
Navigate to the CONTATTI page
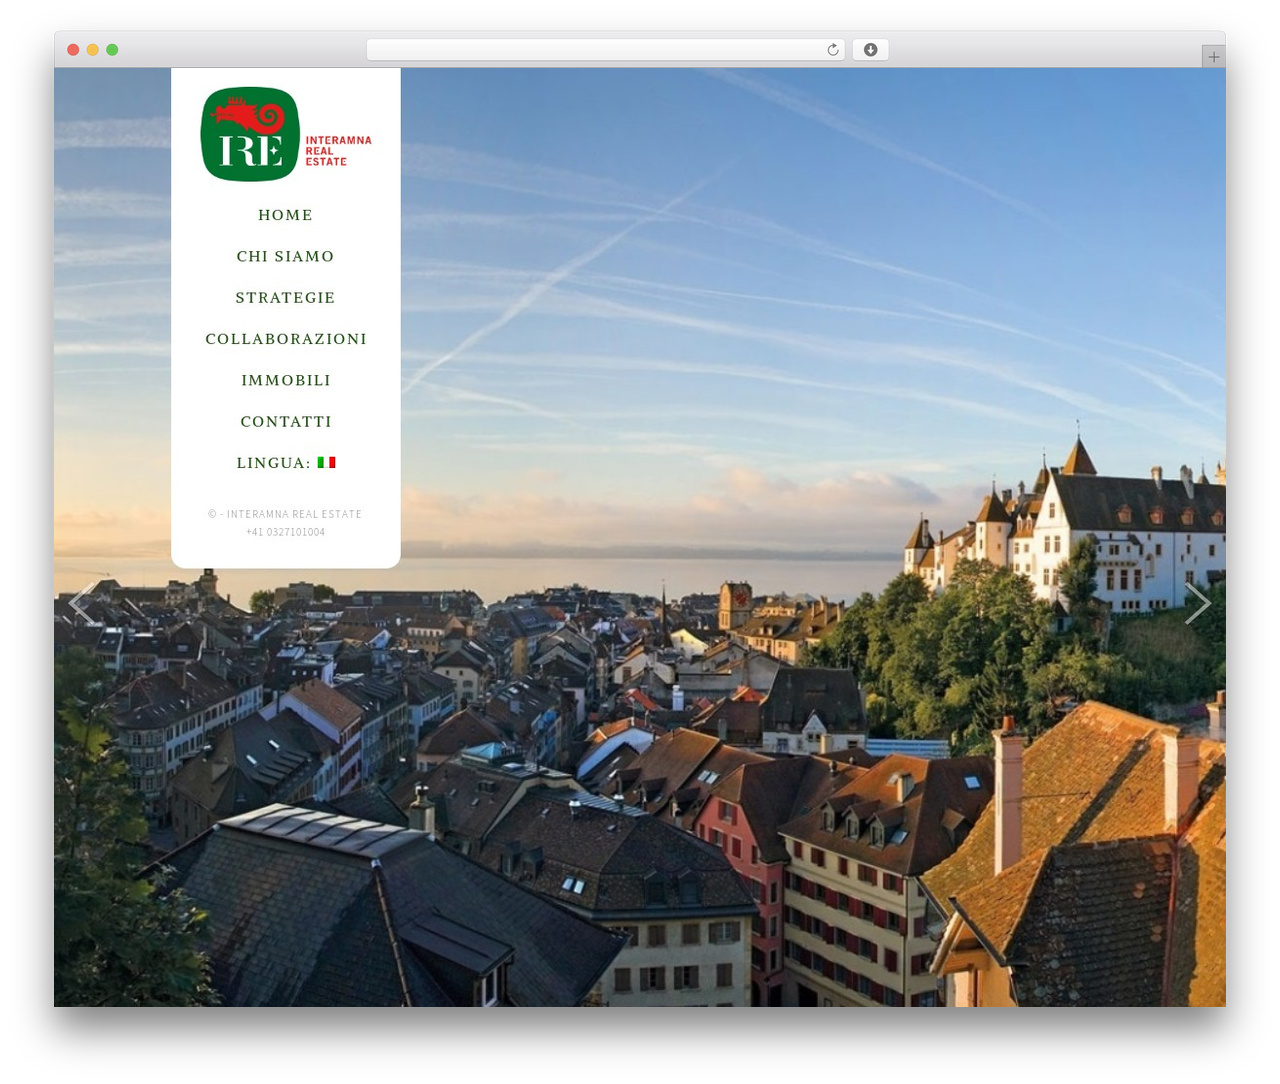[286, 422]
